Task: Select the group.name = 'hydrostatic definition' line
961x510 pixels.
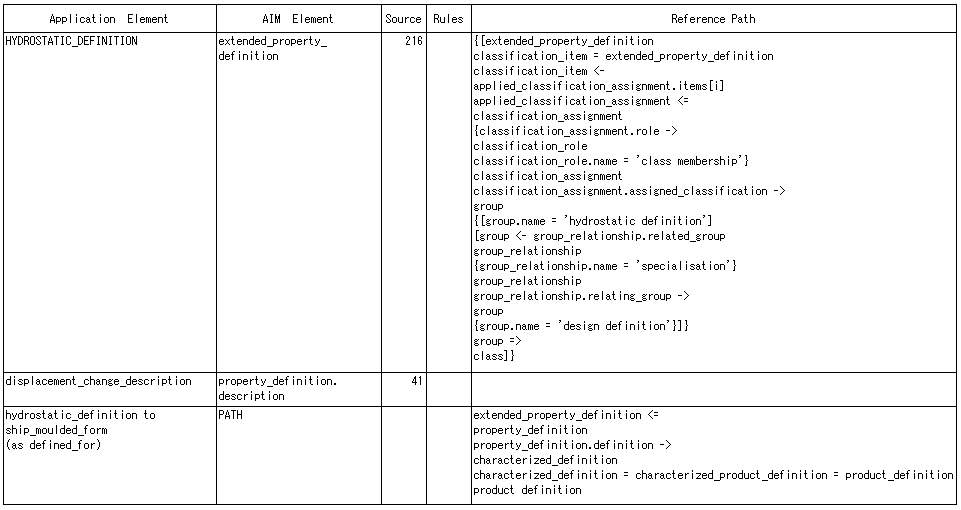Action: tap(593, 221)
